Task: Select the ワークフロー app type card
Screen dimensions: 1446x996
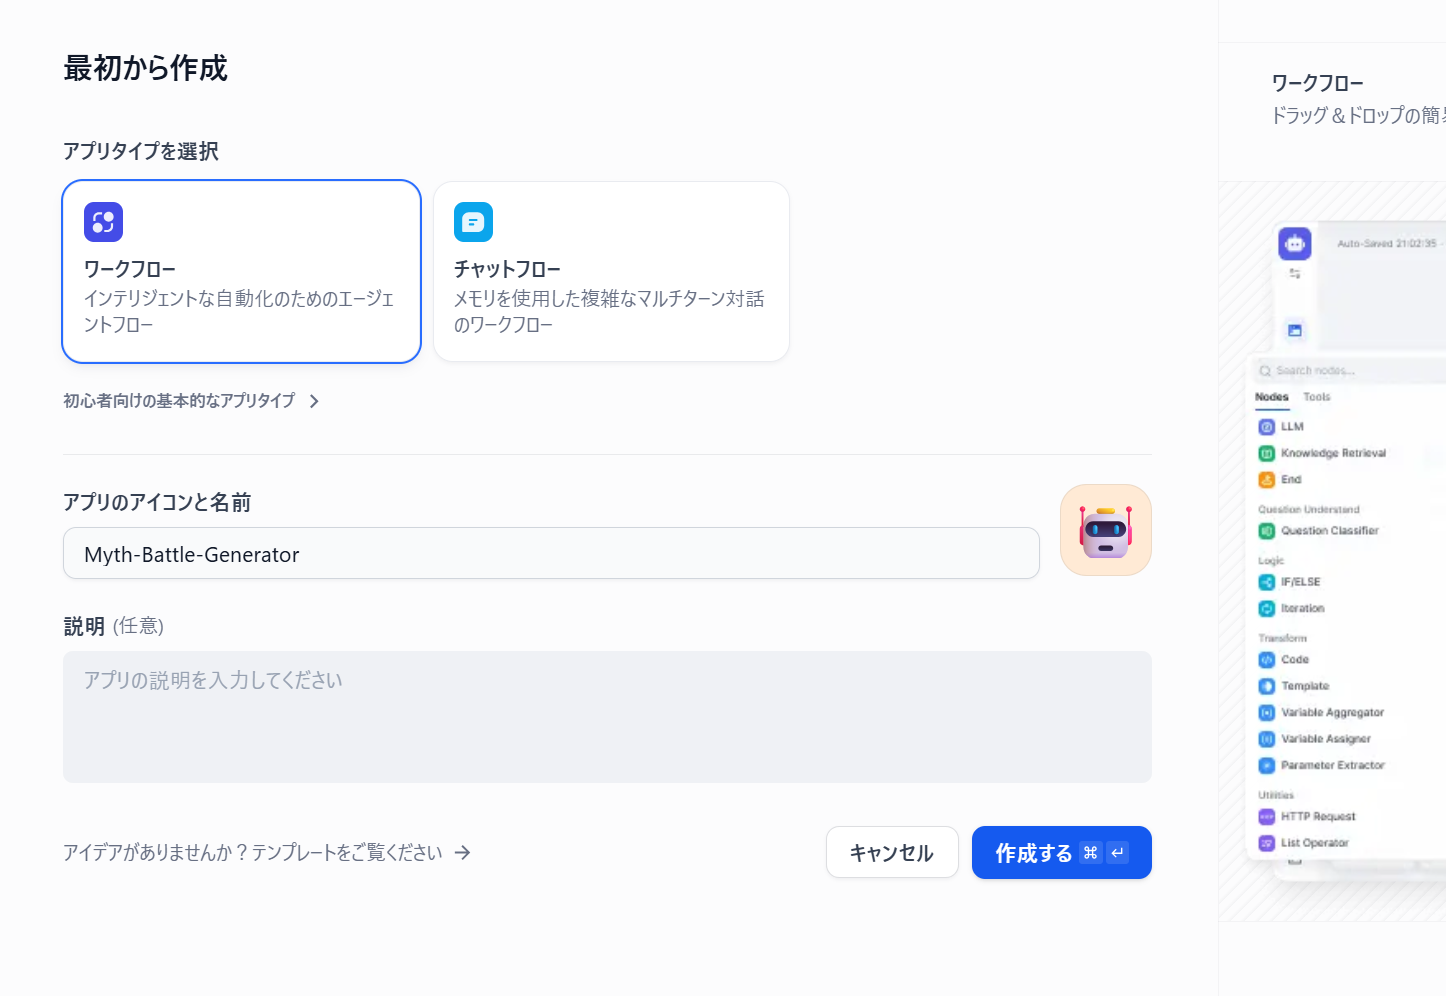Action: coord(241,271)
